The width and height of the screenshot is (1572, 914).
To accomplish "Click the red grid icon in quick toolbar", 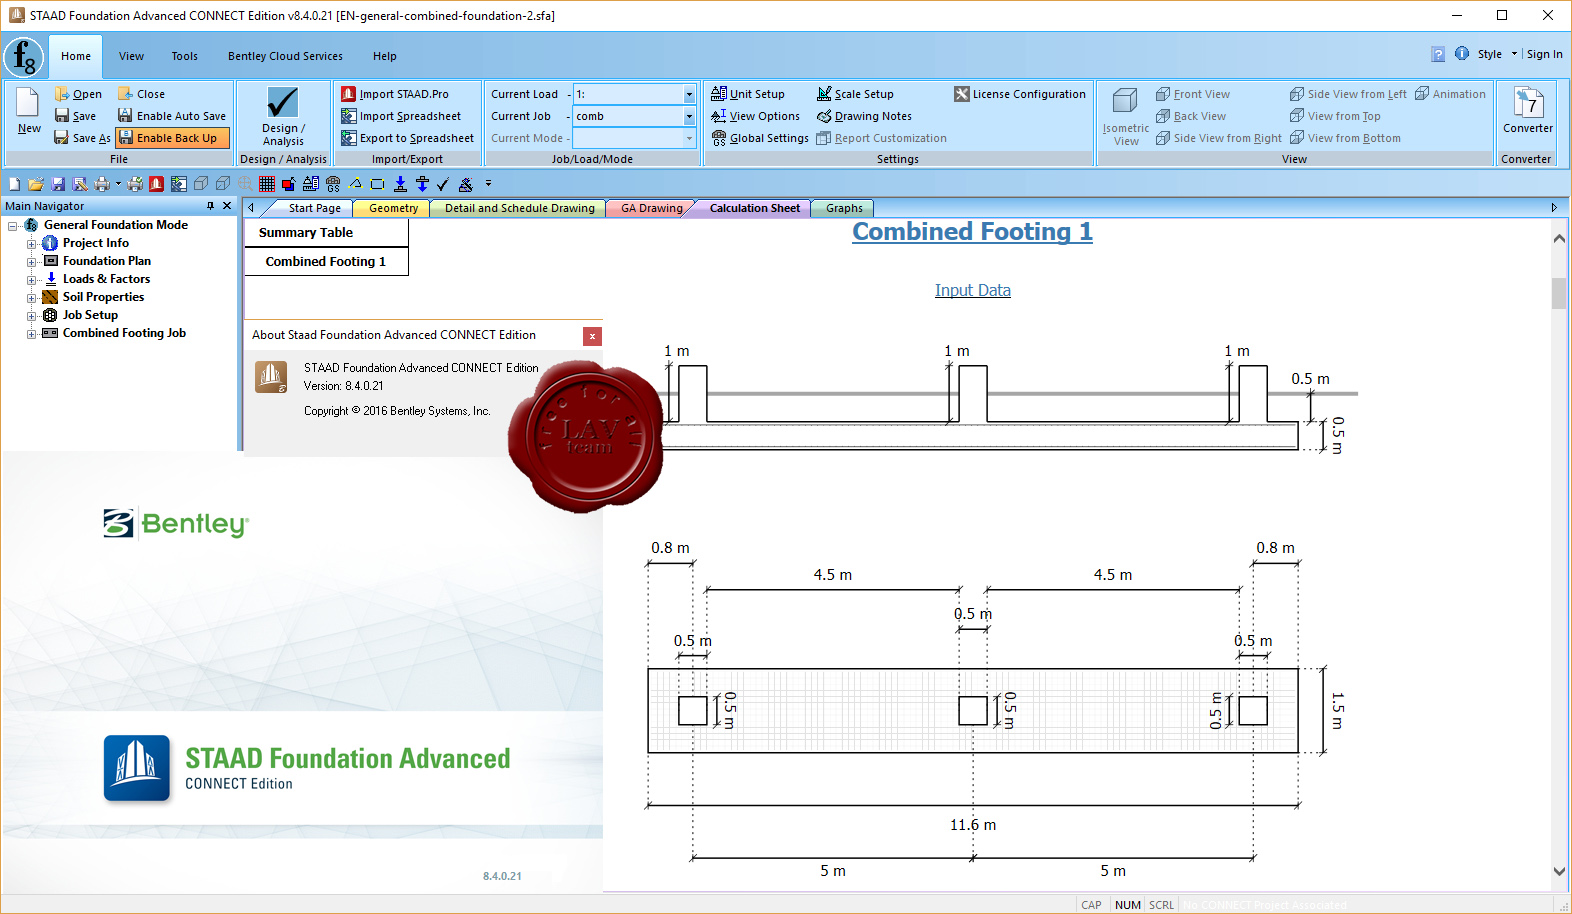I will coord(267,184).
